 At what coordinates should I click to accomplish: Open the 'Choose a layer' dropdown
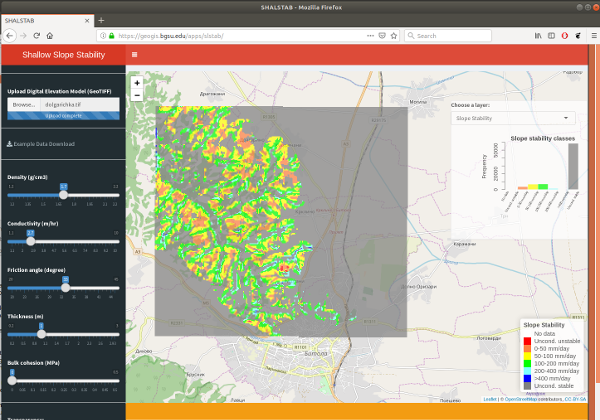point(513,118)
